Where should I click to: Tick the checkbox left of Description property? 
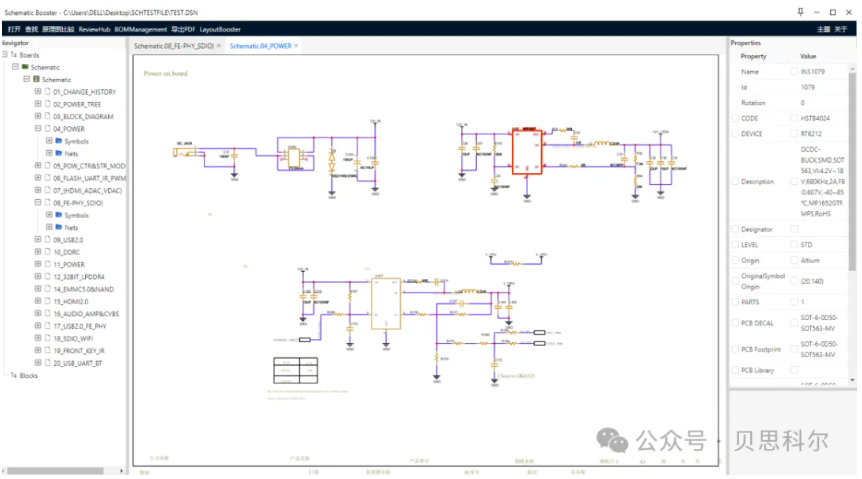(x=735, y=181)
